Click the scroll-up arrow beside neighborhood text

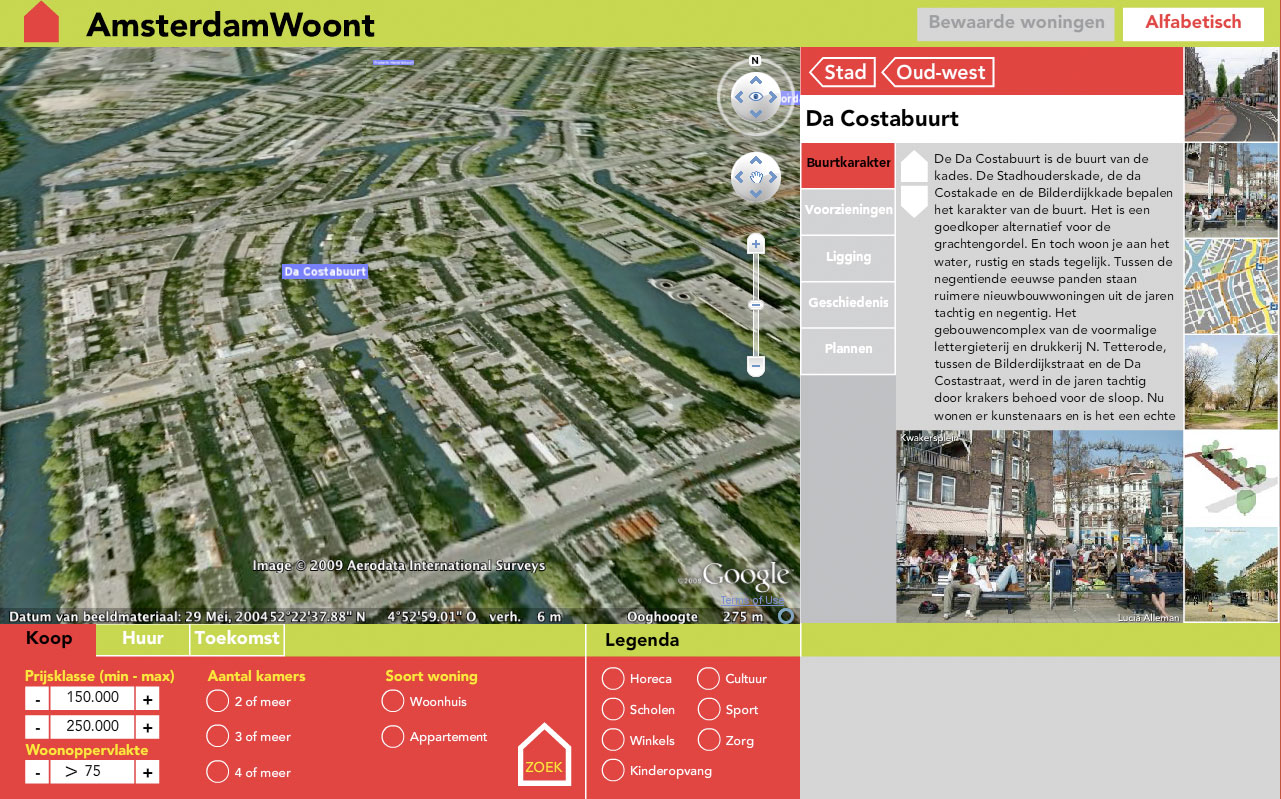[914, 165]
